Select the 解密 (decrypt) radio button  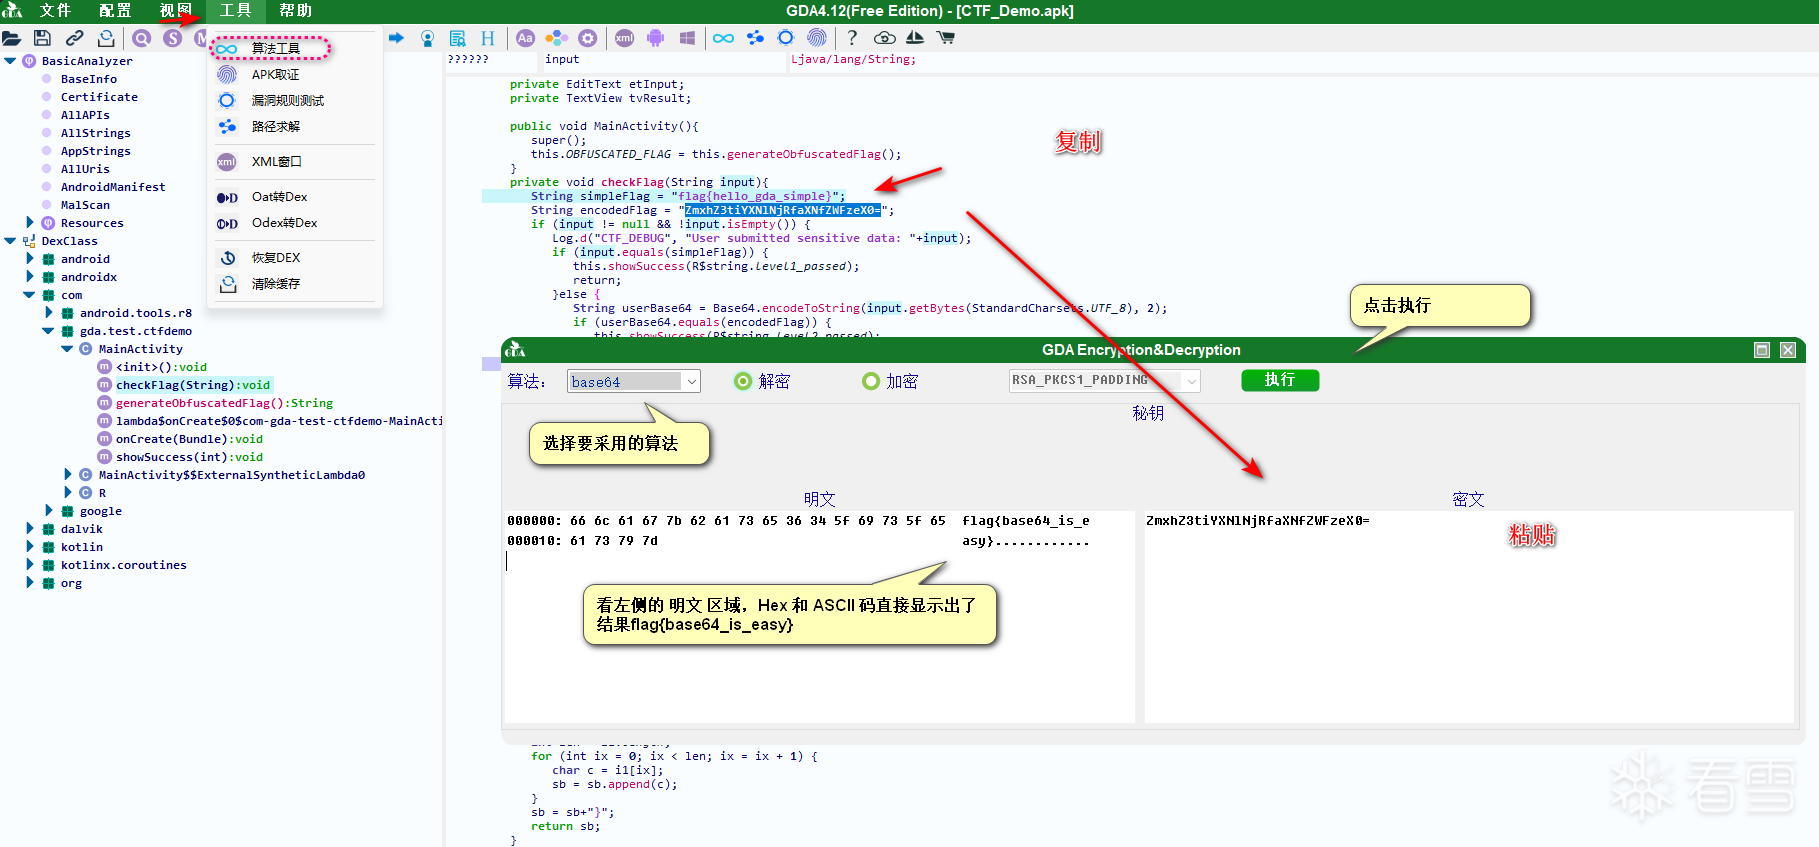pos(743,381)
